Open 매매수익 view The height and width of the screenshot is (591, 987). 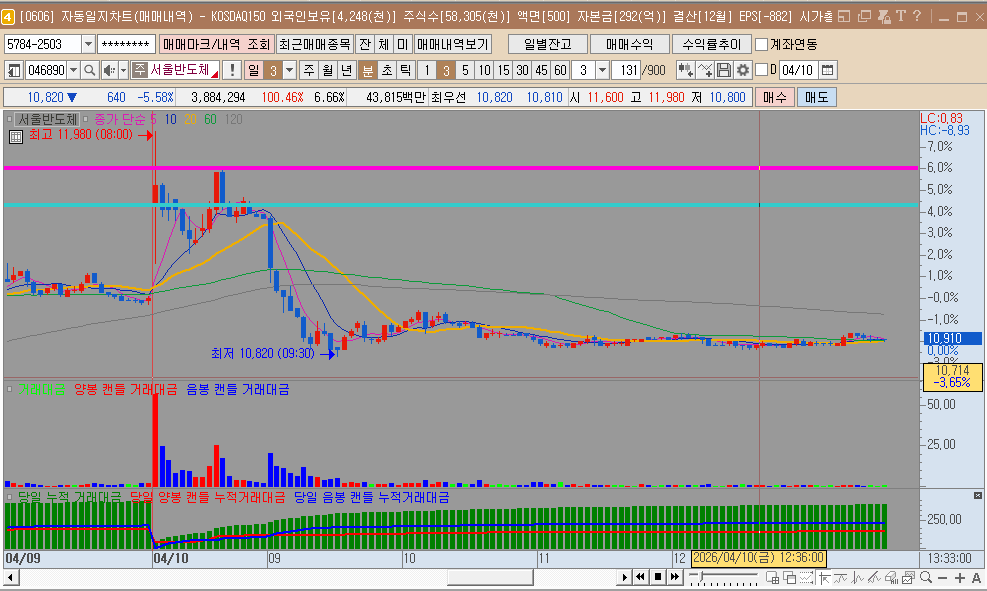click(629, 44)
